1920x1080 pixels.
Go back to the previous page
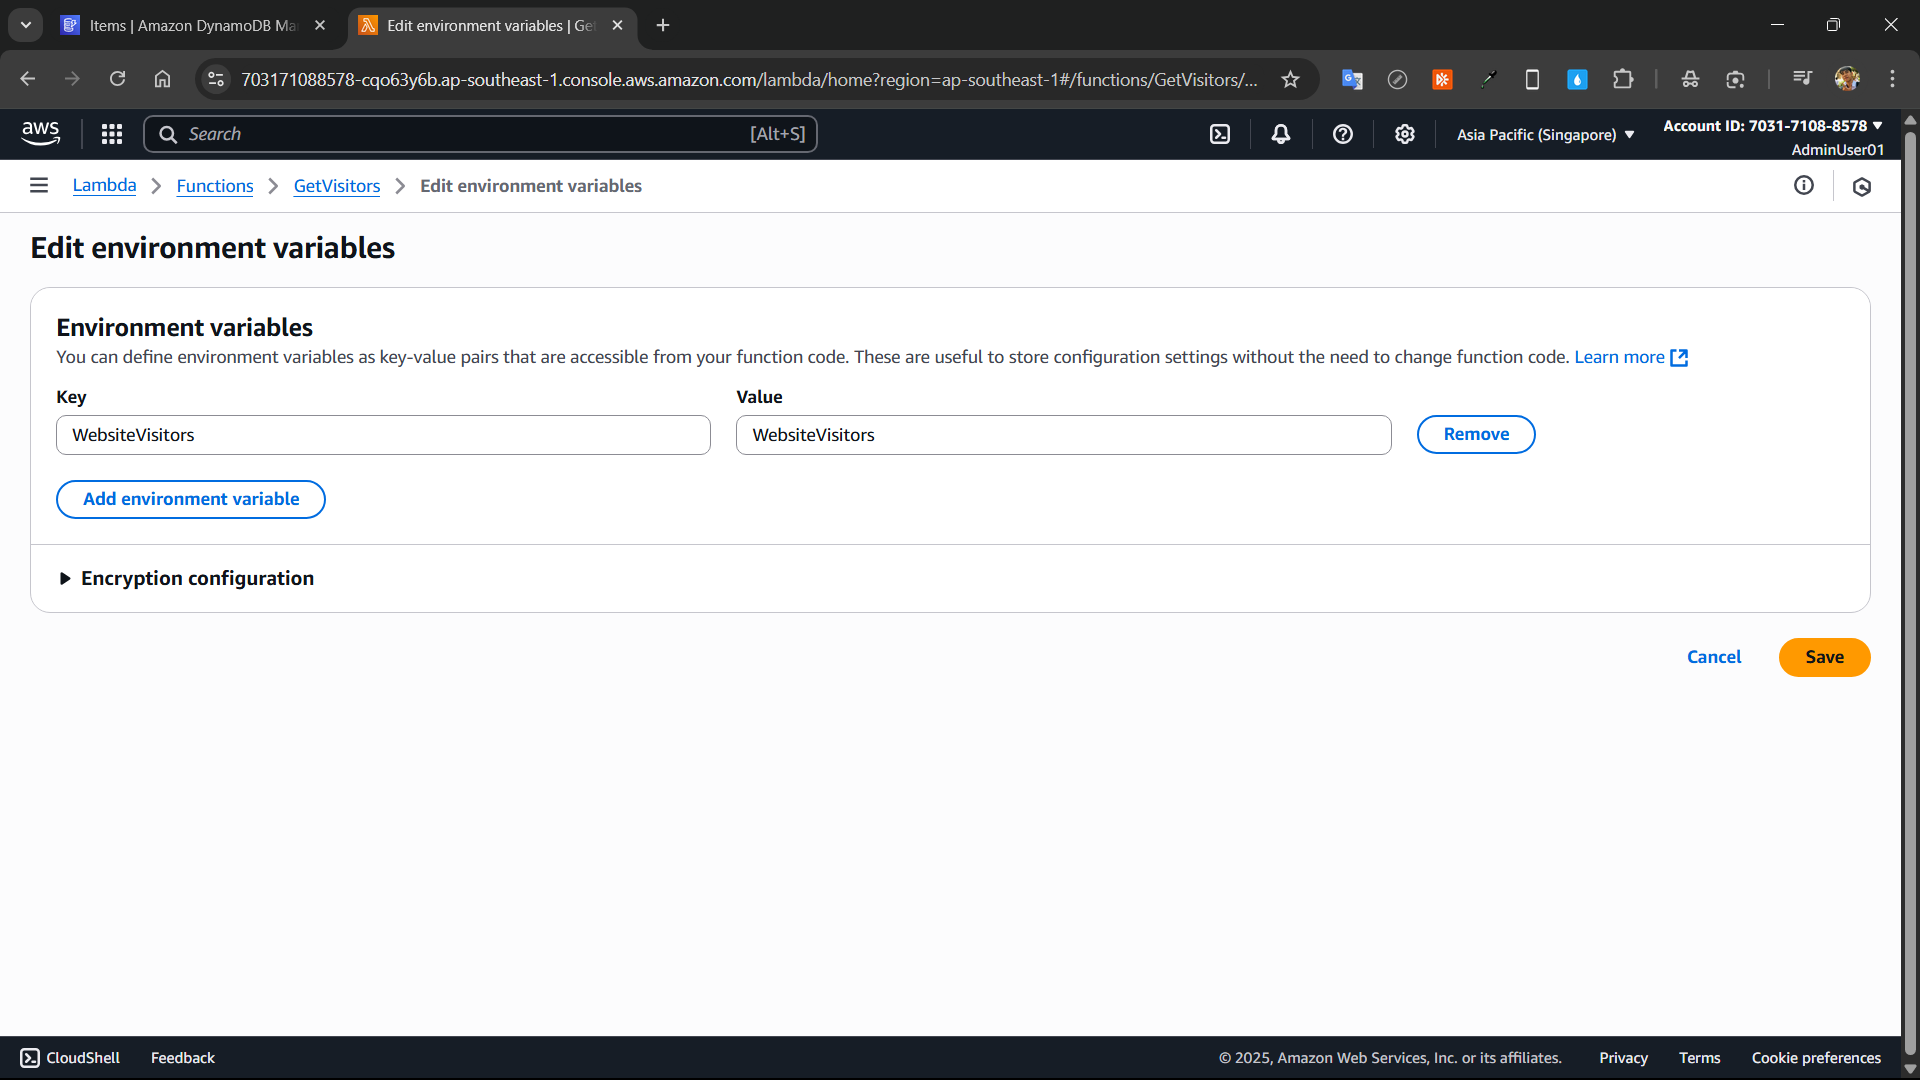28,79
